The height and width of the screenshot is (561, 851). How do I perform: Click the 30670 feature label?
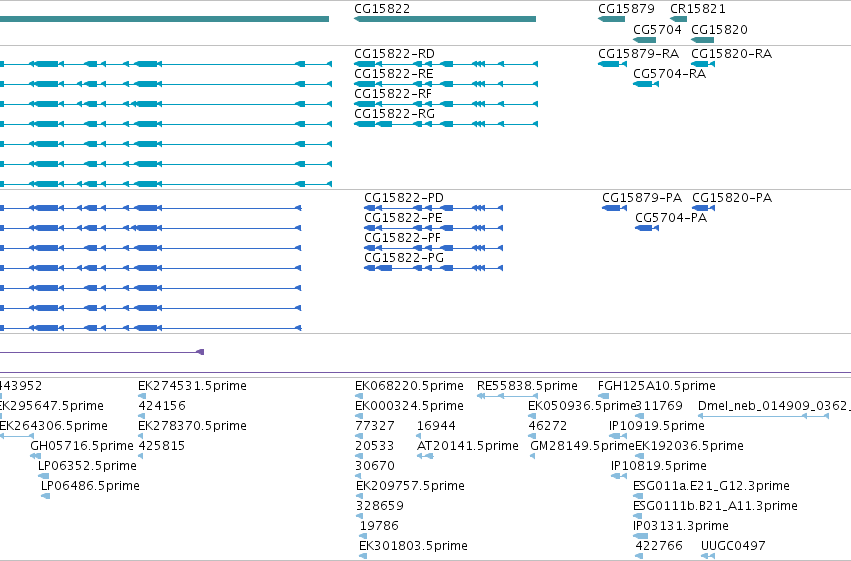point(374,466)
